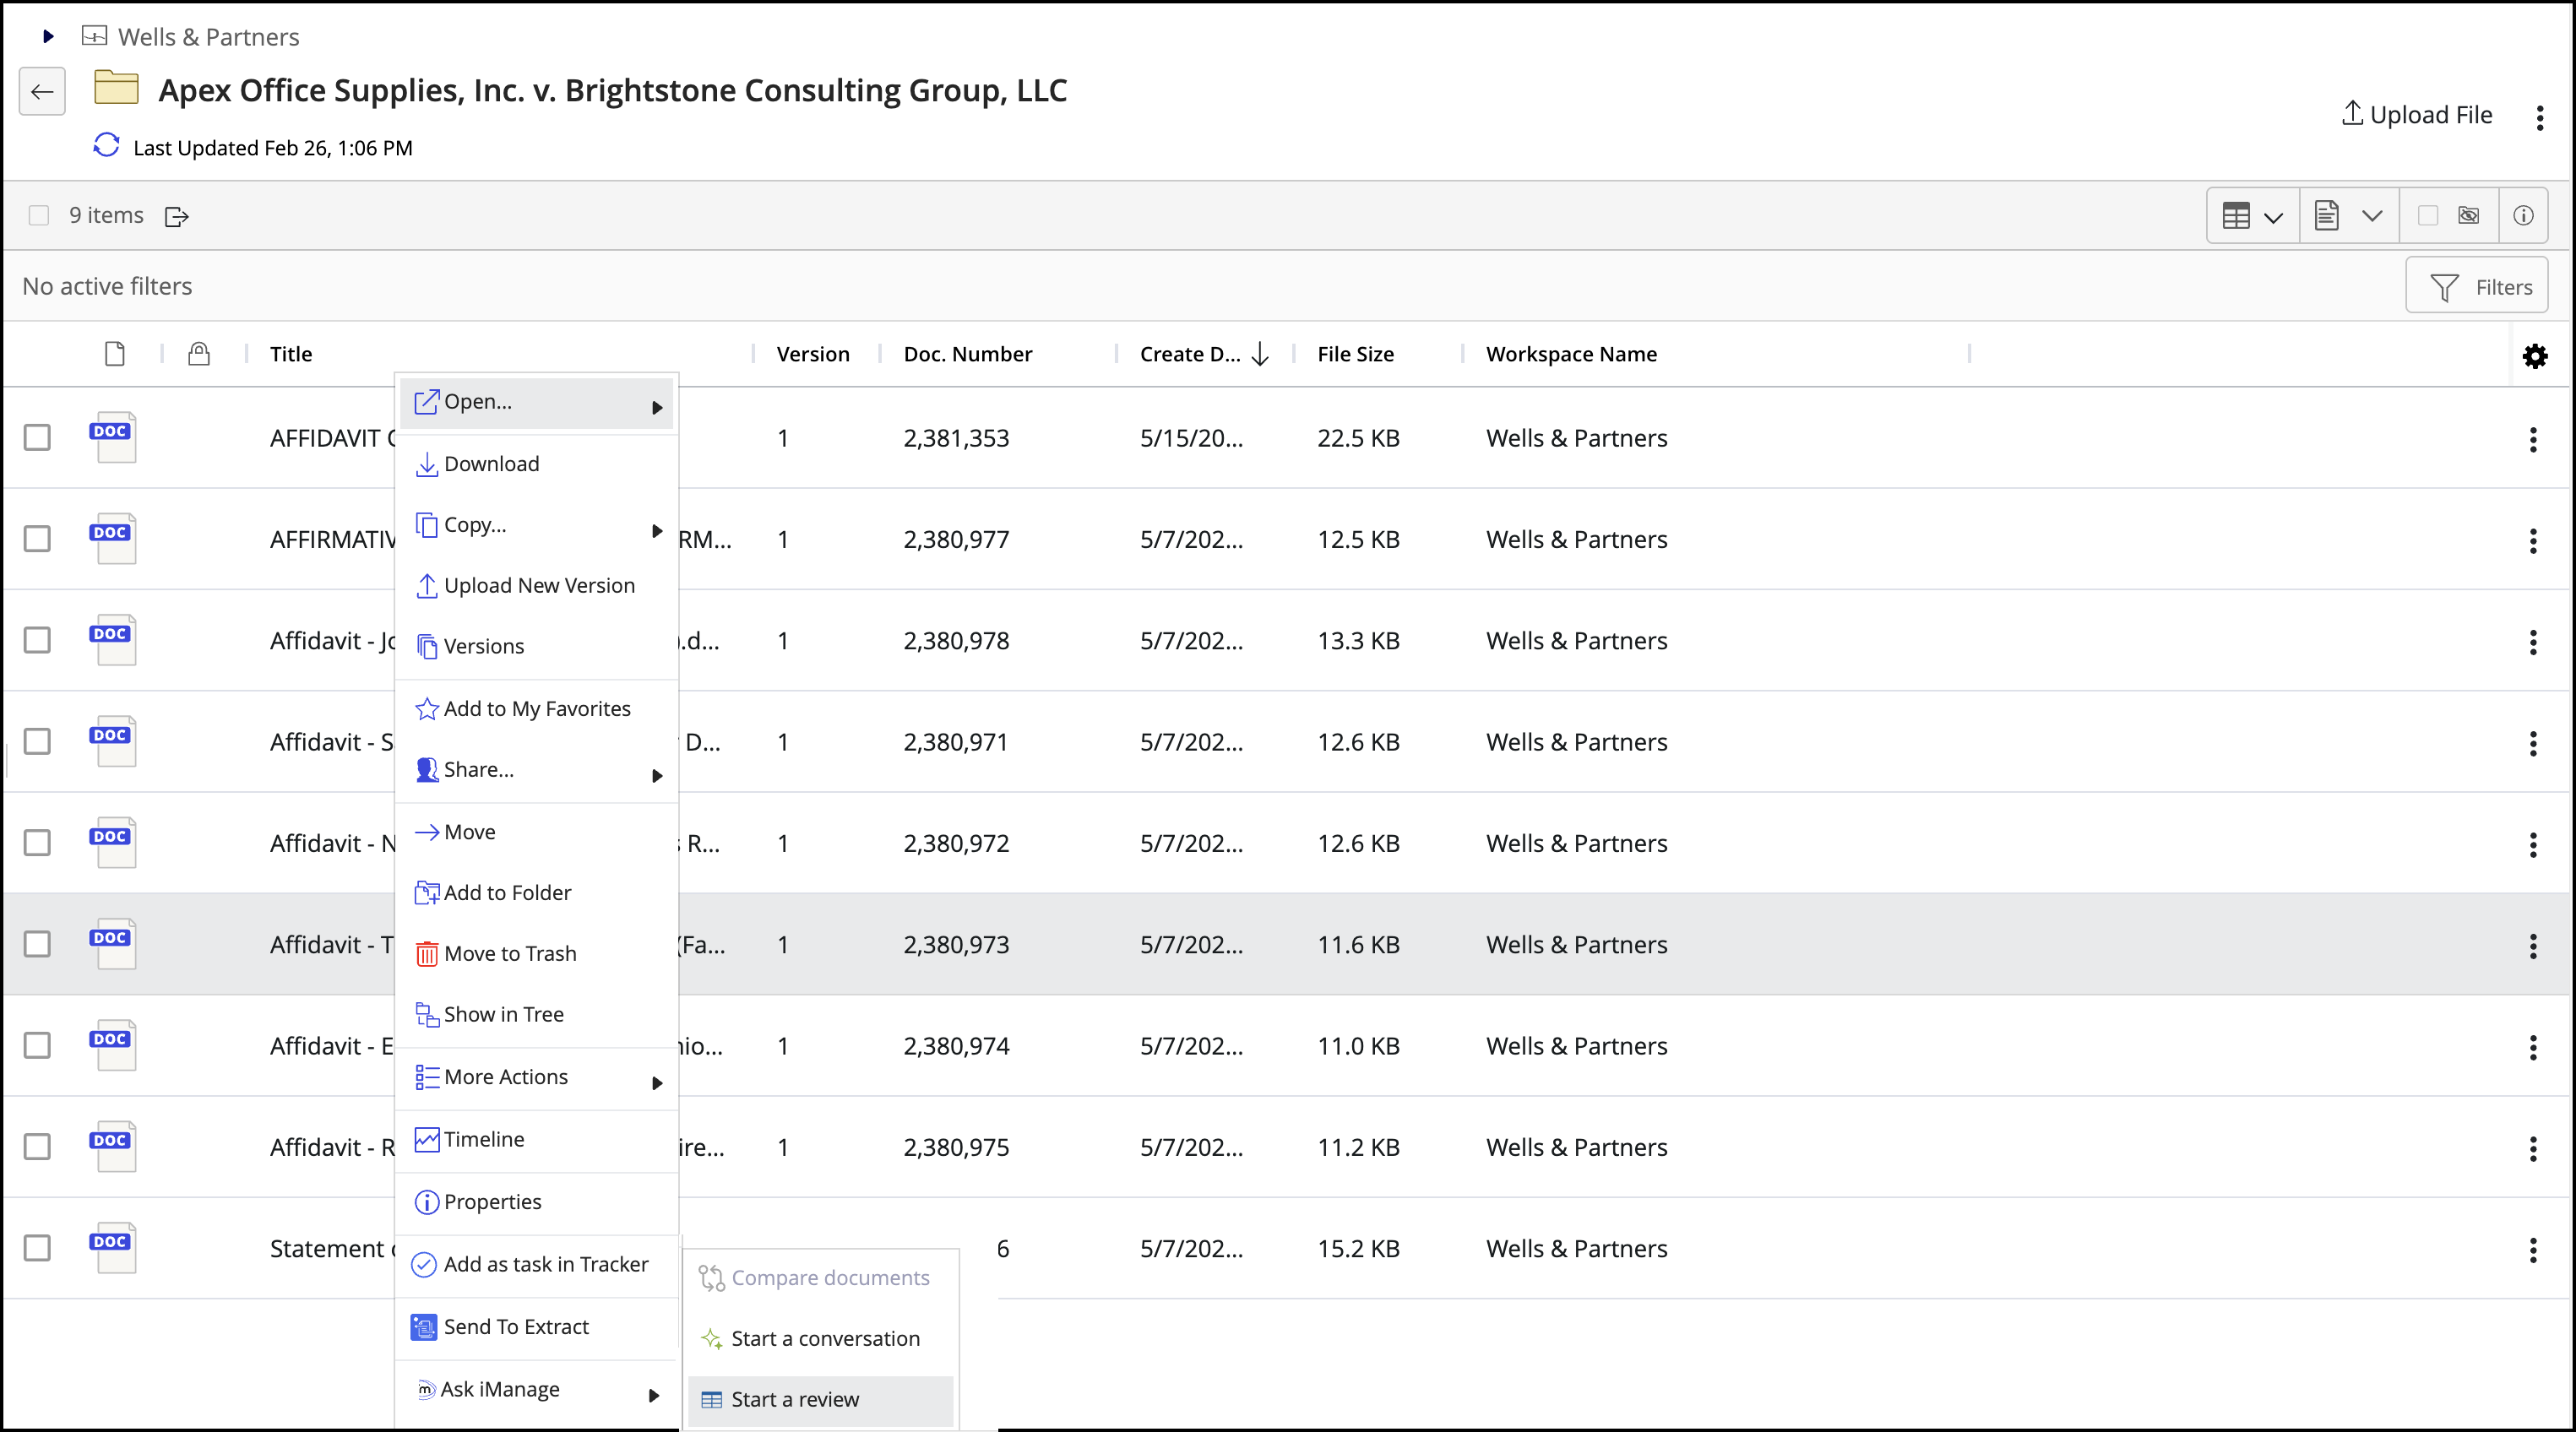Click the refresh icon beside Last Updated
This screenshot has width=2576, height=1432.
pyautogui.click(x=106, y=146)
